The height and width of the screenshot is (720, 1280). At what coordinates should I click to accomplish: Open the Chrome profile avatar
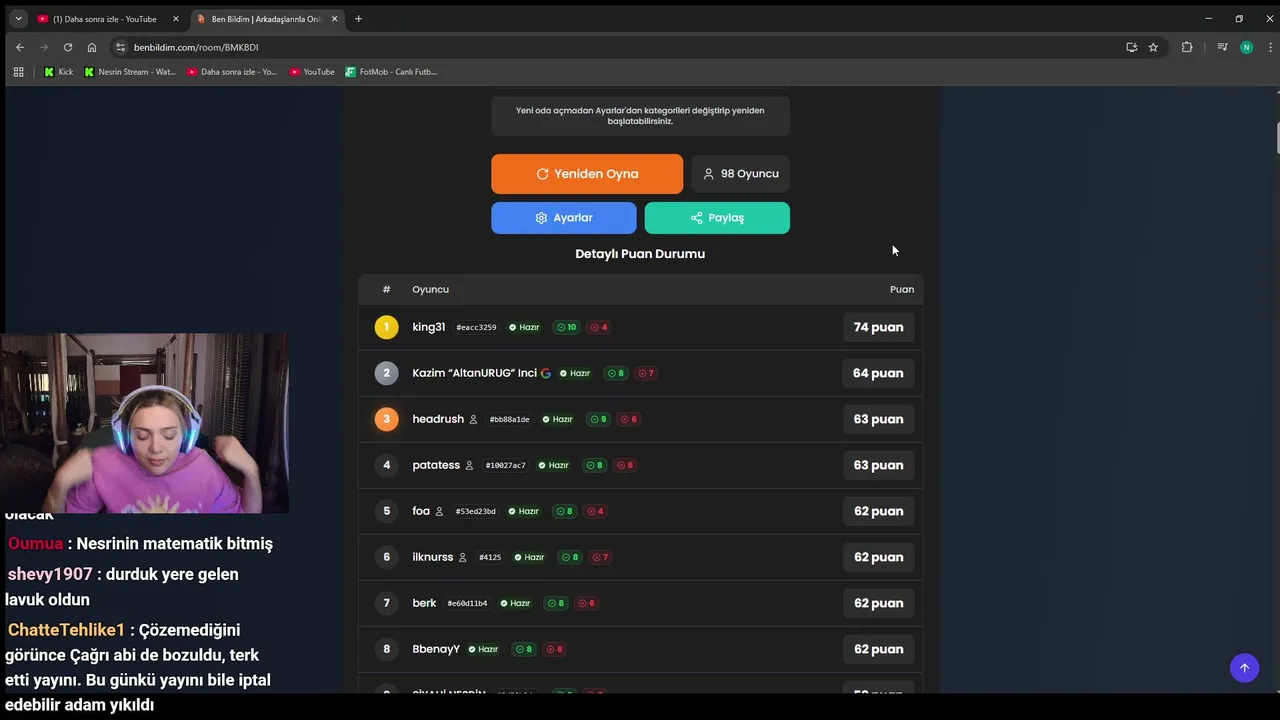pos(1246,47)
